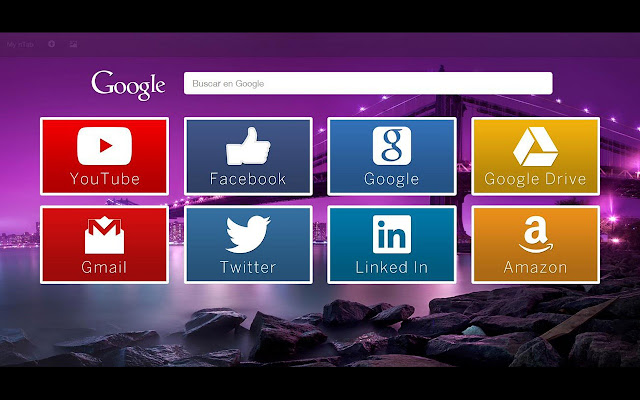Open the Google Drive tile
This screenshot has height=400, width=640.
[x=536, y=156]
